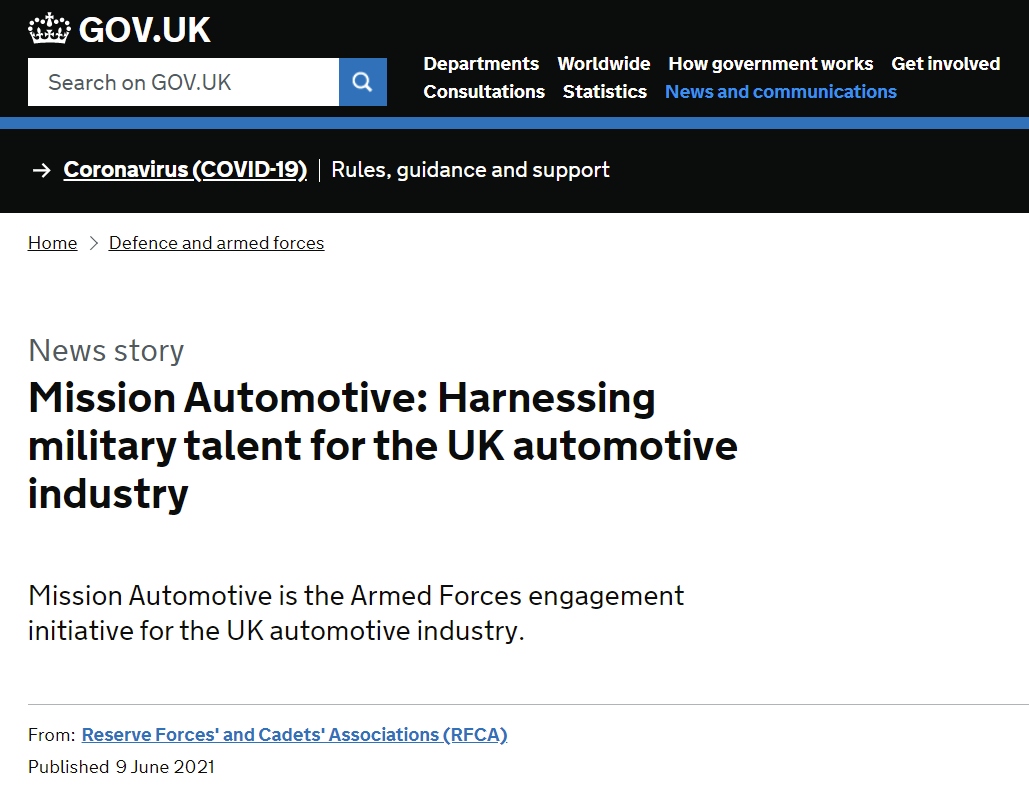Open Defence and armed forces breadcrumb

click(x=216, y=242)
